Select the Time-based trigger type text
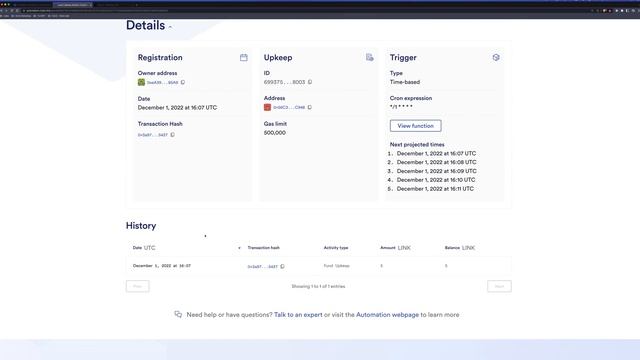 (x=404, y=82)
